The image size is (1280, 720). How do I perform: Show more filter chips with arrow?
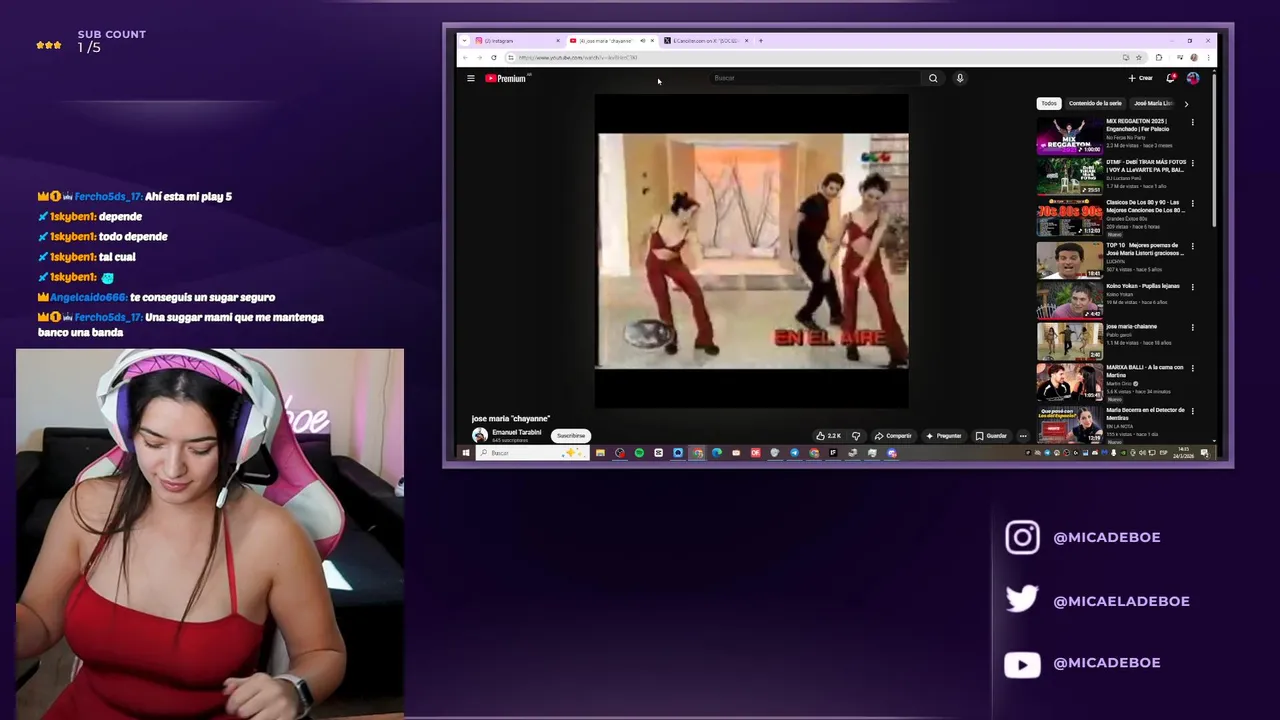click(1186, 103)
